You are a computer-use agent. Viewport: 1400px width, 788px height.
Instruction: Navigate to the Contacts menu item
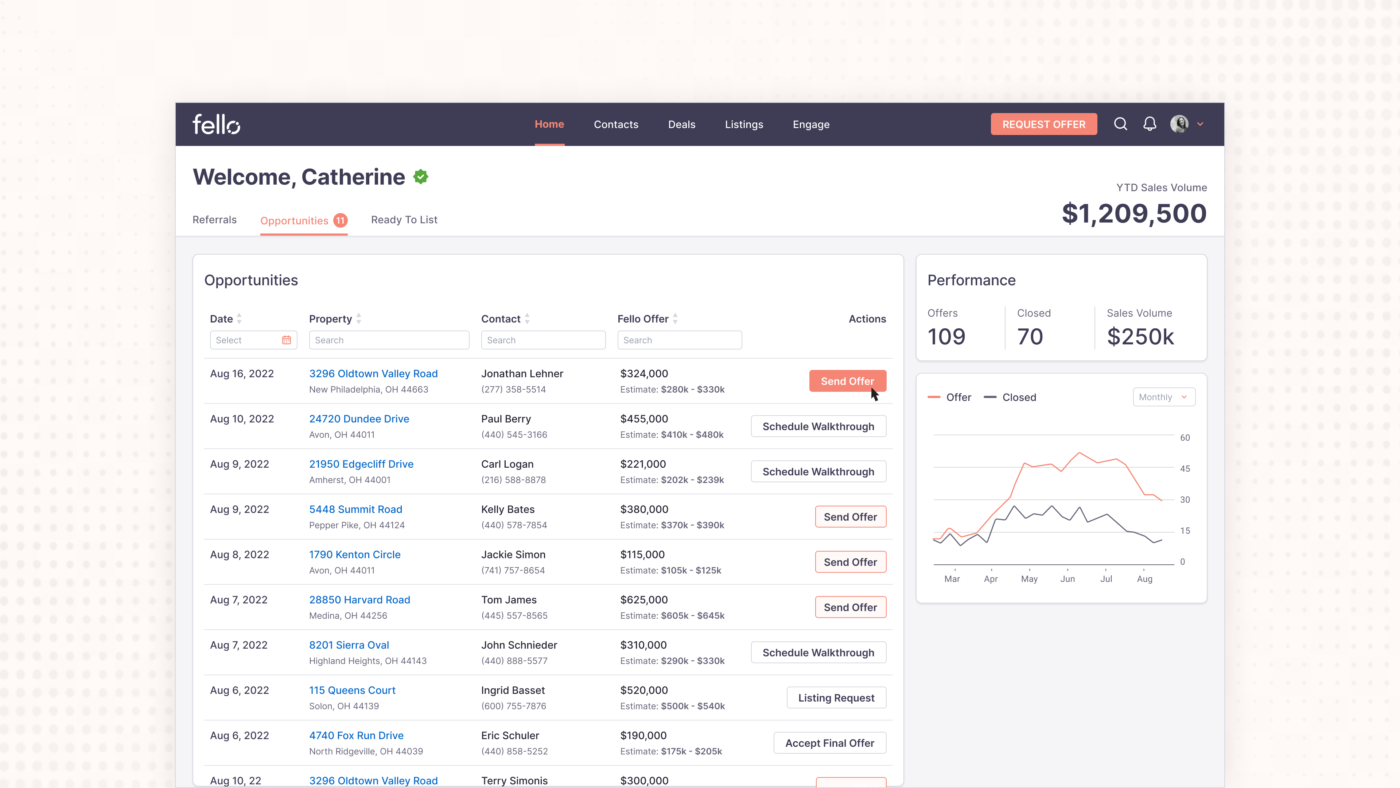point(615,123)
